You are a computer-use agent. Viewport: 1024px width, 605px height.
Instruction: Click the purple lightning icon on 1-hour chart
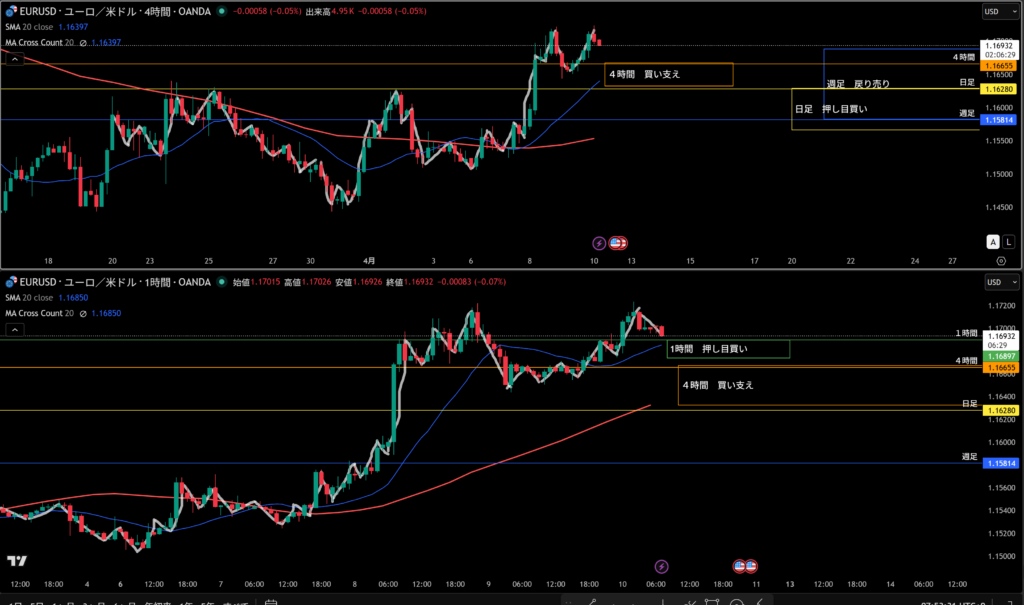coord(661,566)
